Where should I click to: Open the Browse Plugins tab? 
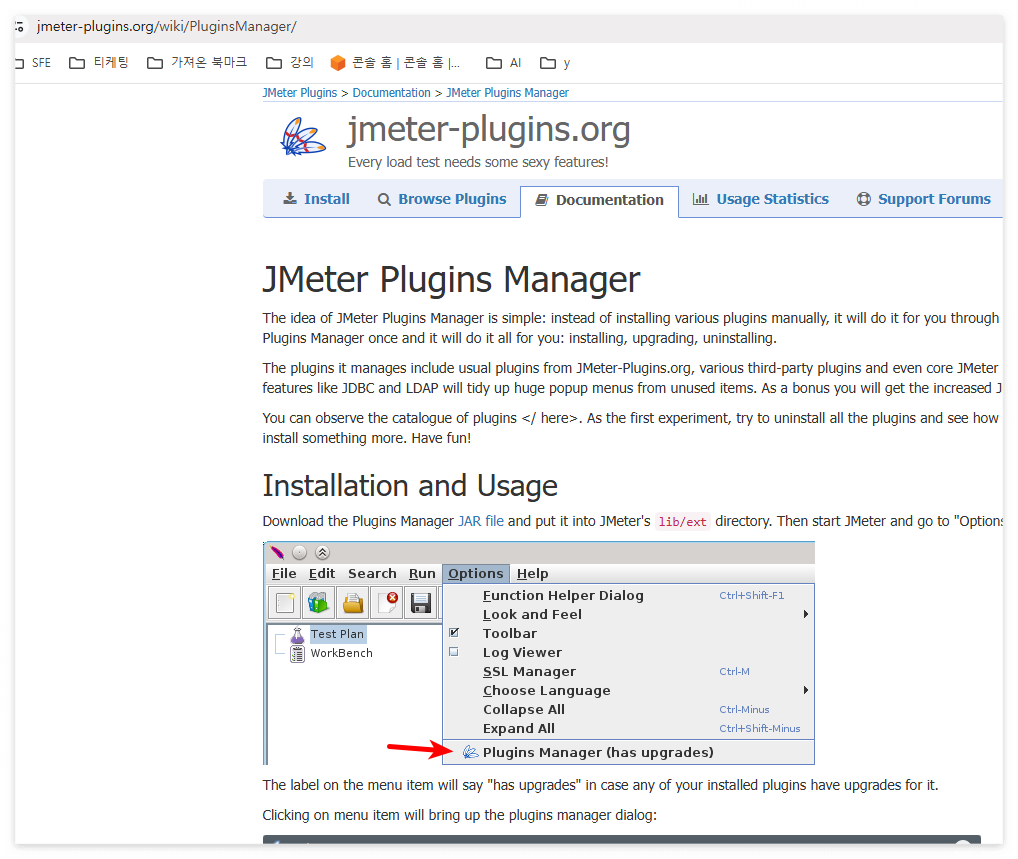click(443, 199)
